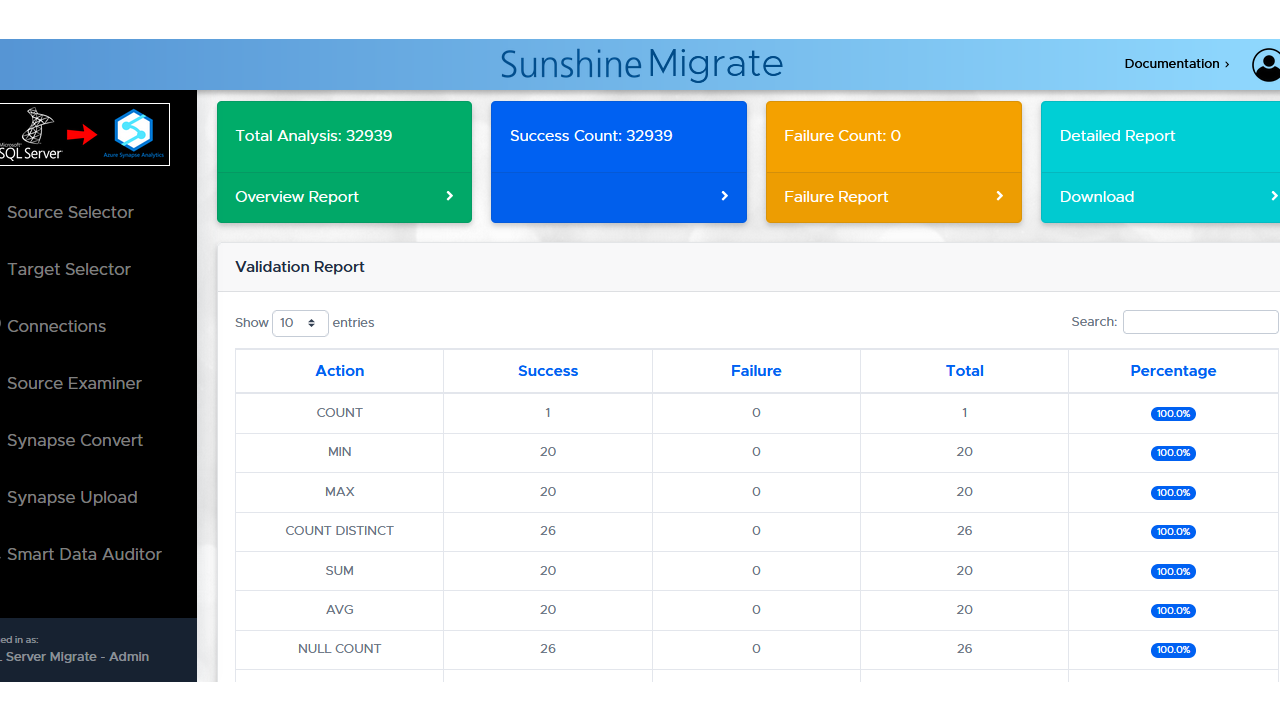Open the Documentation menu

click(x=1177, y=63)
